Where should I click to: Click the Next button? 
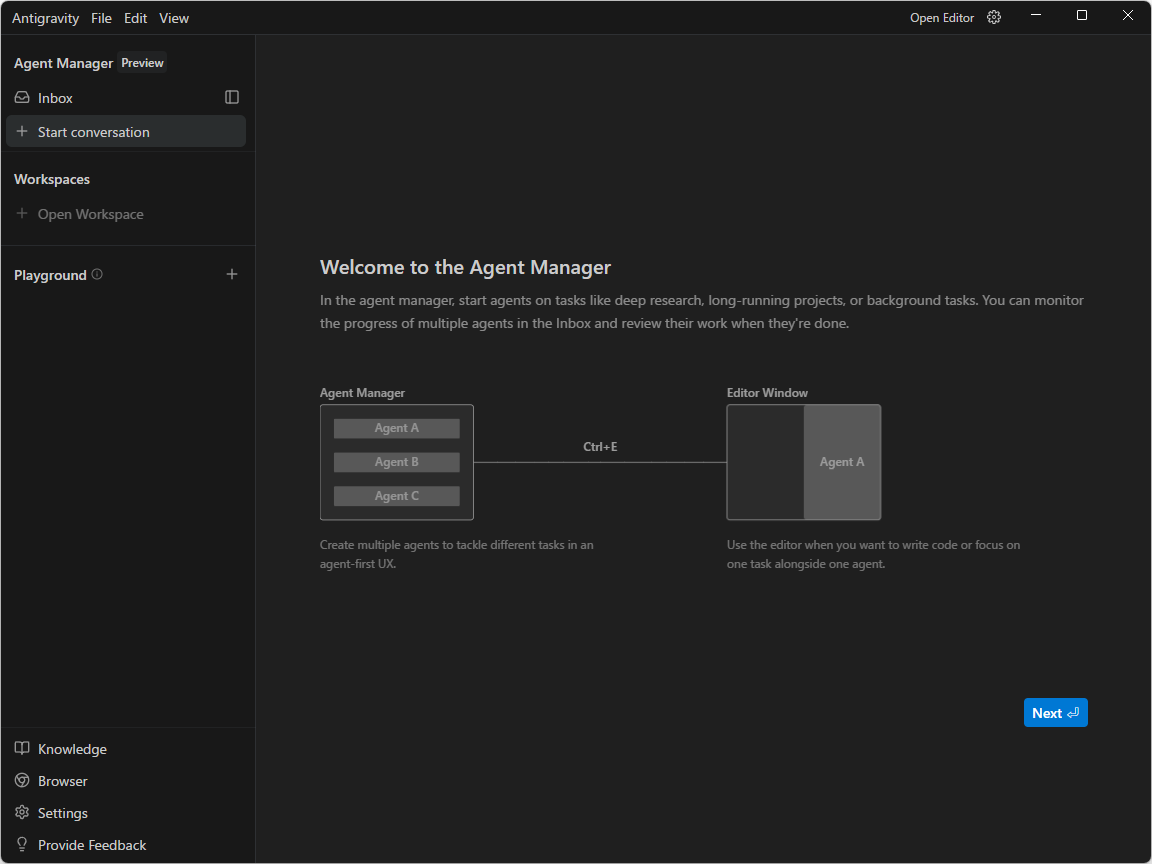click(1055, 713)
